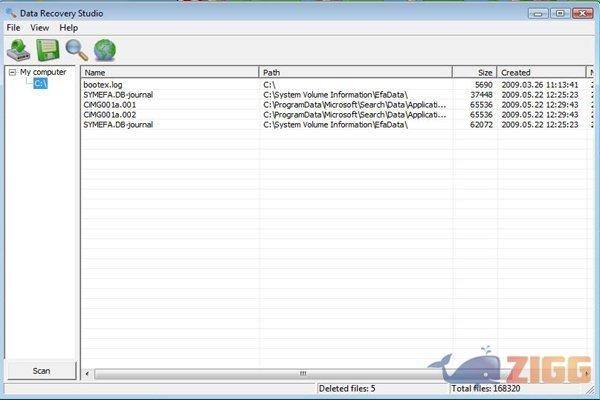
Task: Click the drive recovery icon with green arrow
Action: [x=18, y=49]
